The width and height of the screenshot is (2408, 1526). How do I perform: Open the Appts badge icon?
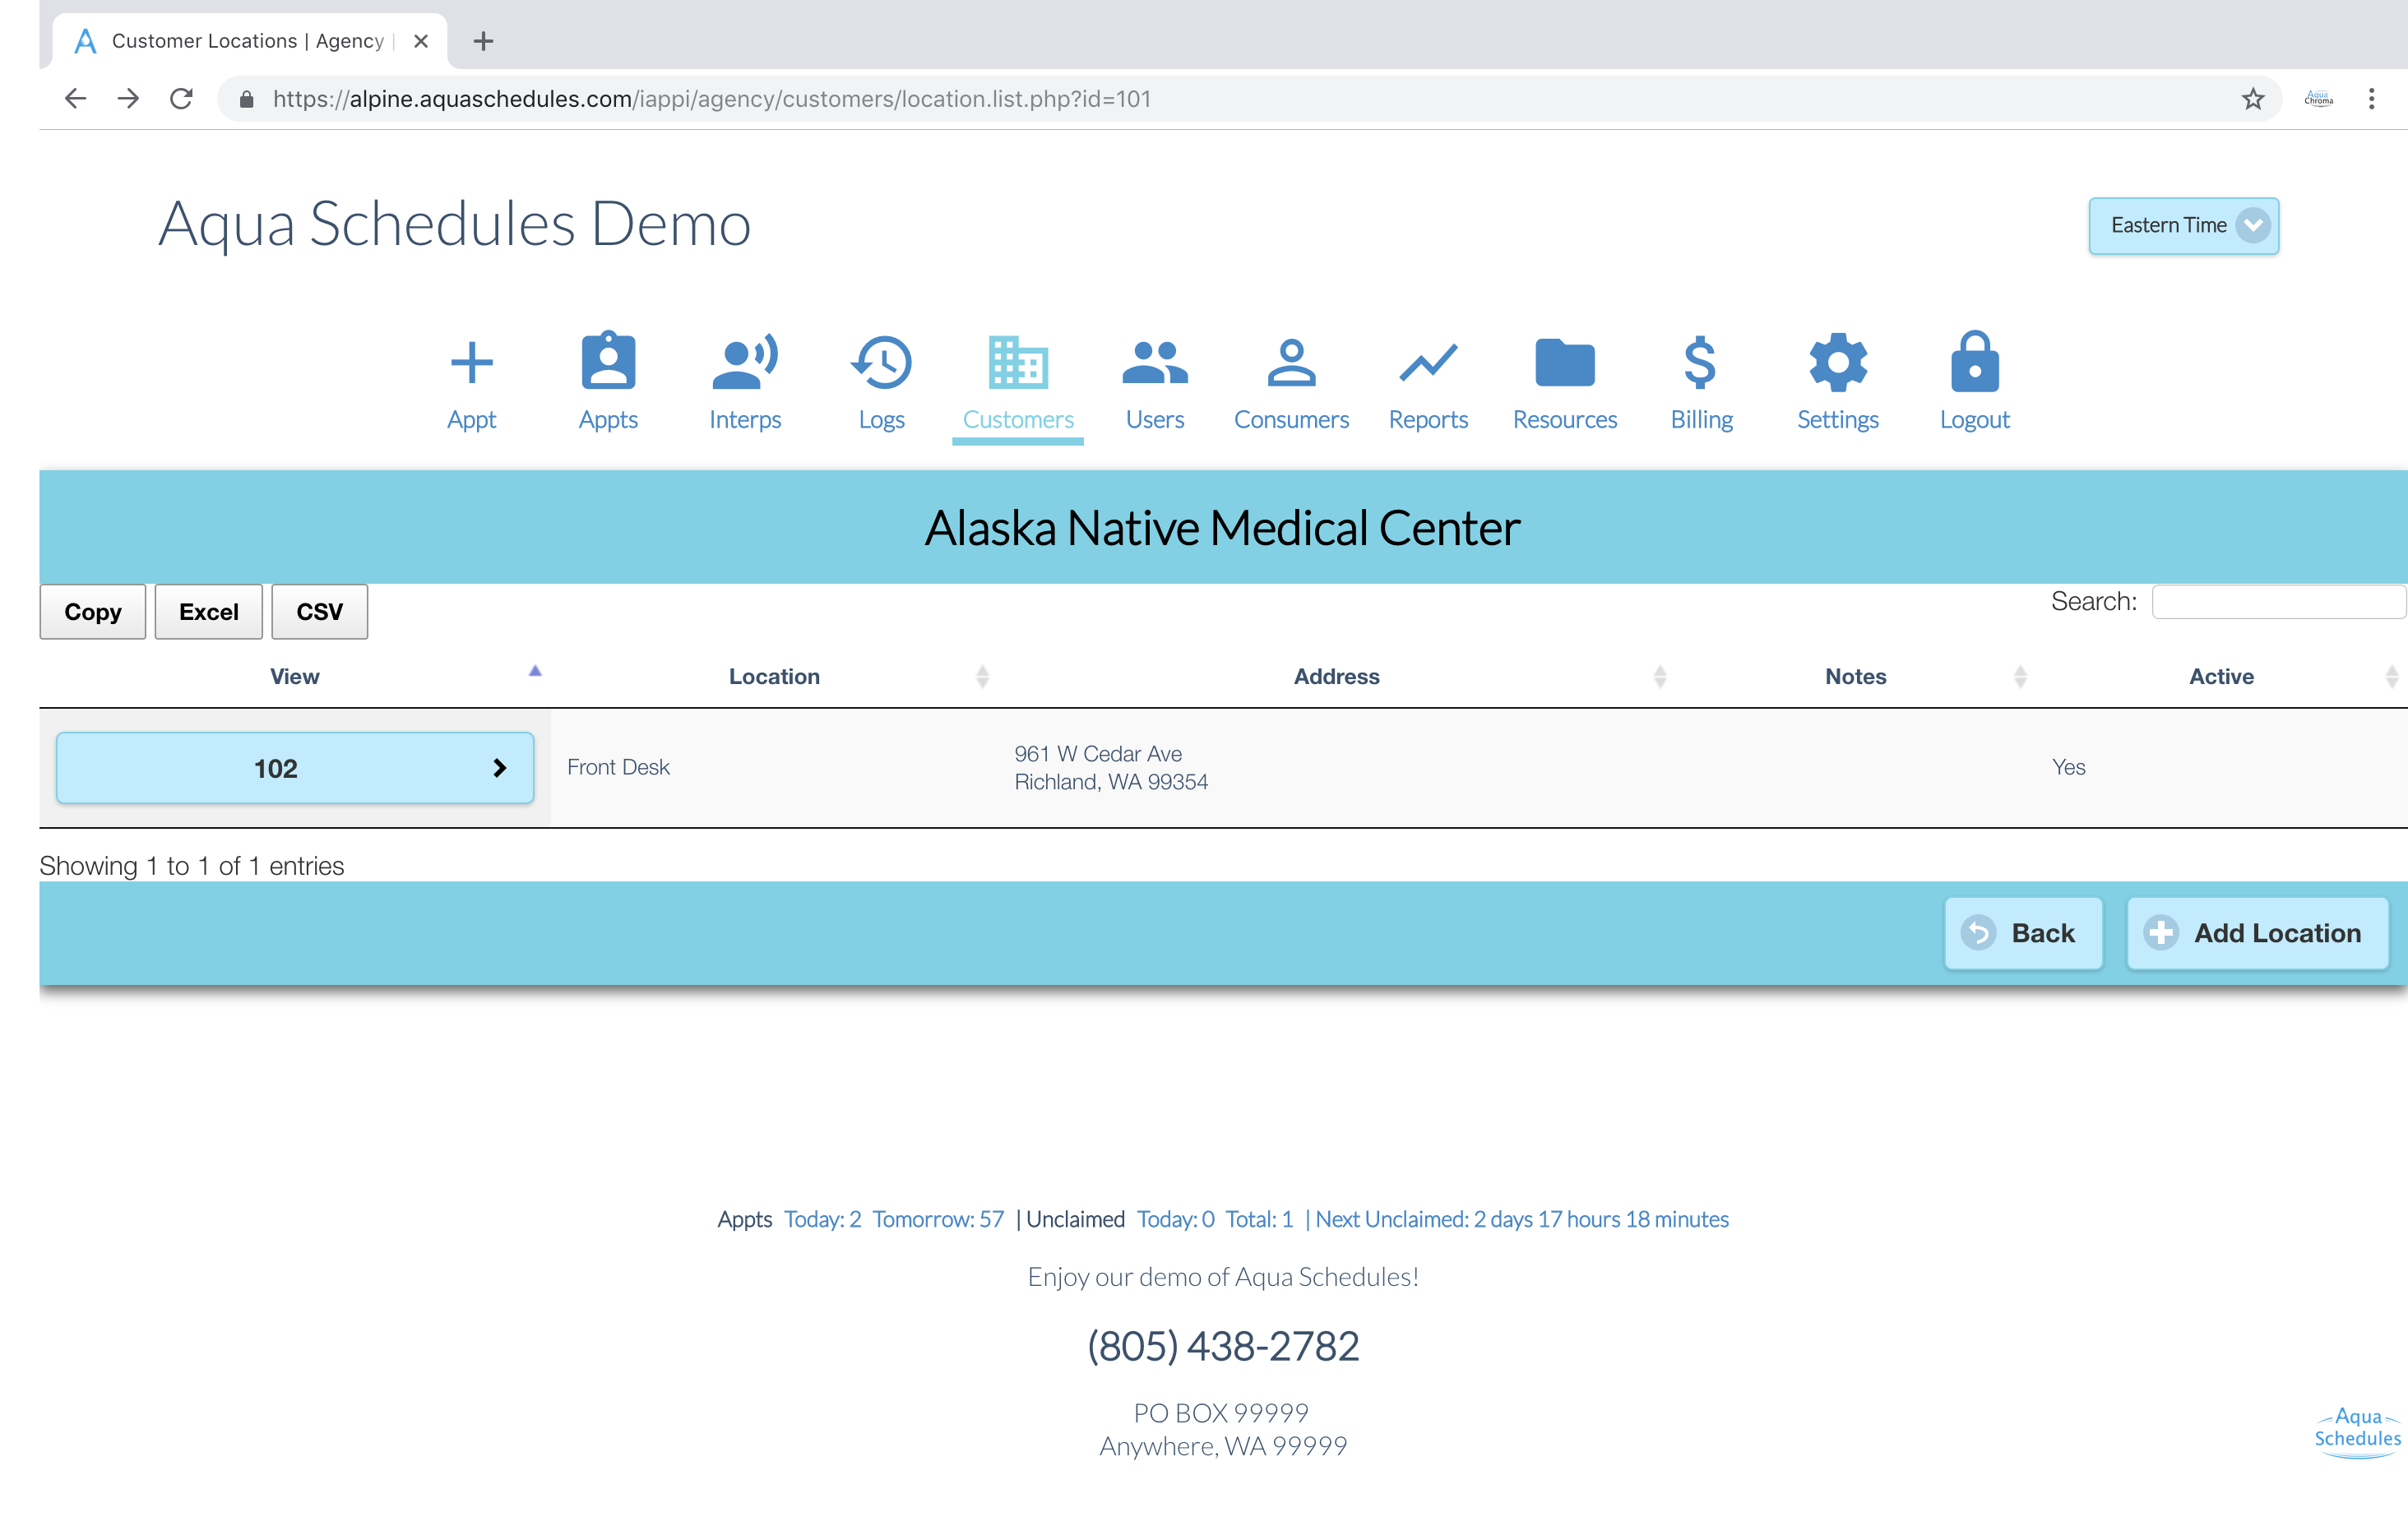coord(608,360)
